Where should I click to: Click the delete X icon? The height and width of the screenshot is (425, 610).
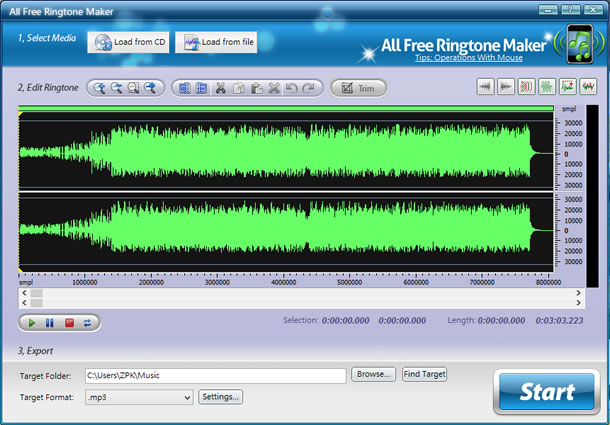click(x=274, y=88)
